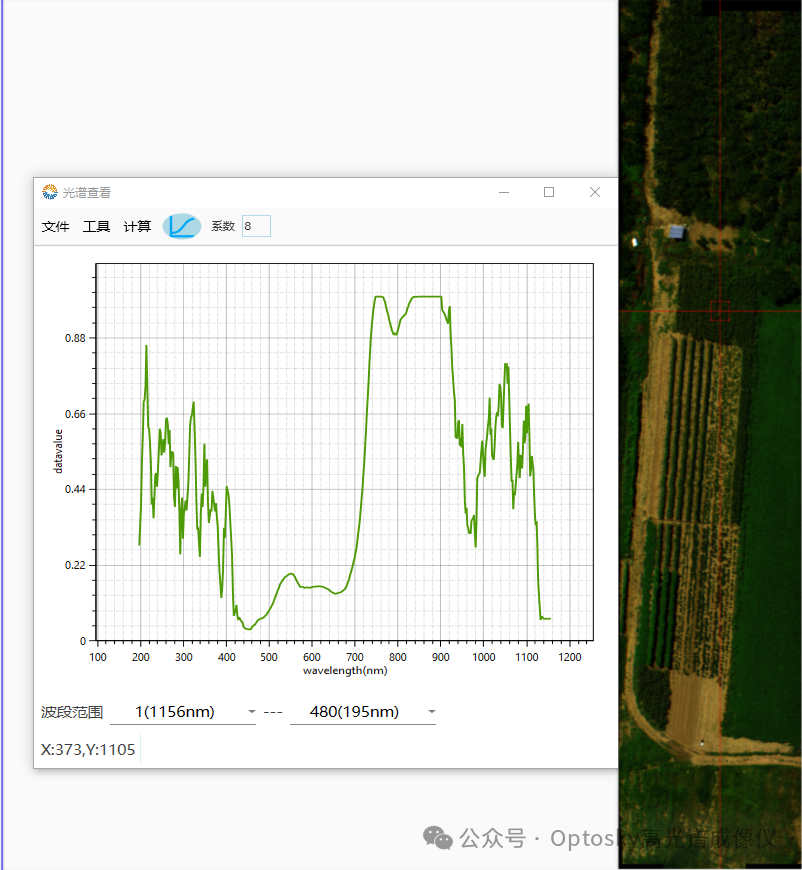Click the datavalue vertical axis label
This screenshot has width=802, height=870.
pyautogui.click(x=59, y=451)
